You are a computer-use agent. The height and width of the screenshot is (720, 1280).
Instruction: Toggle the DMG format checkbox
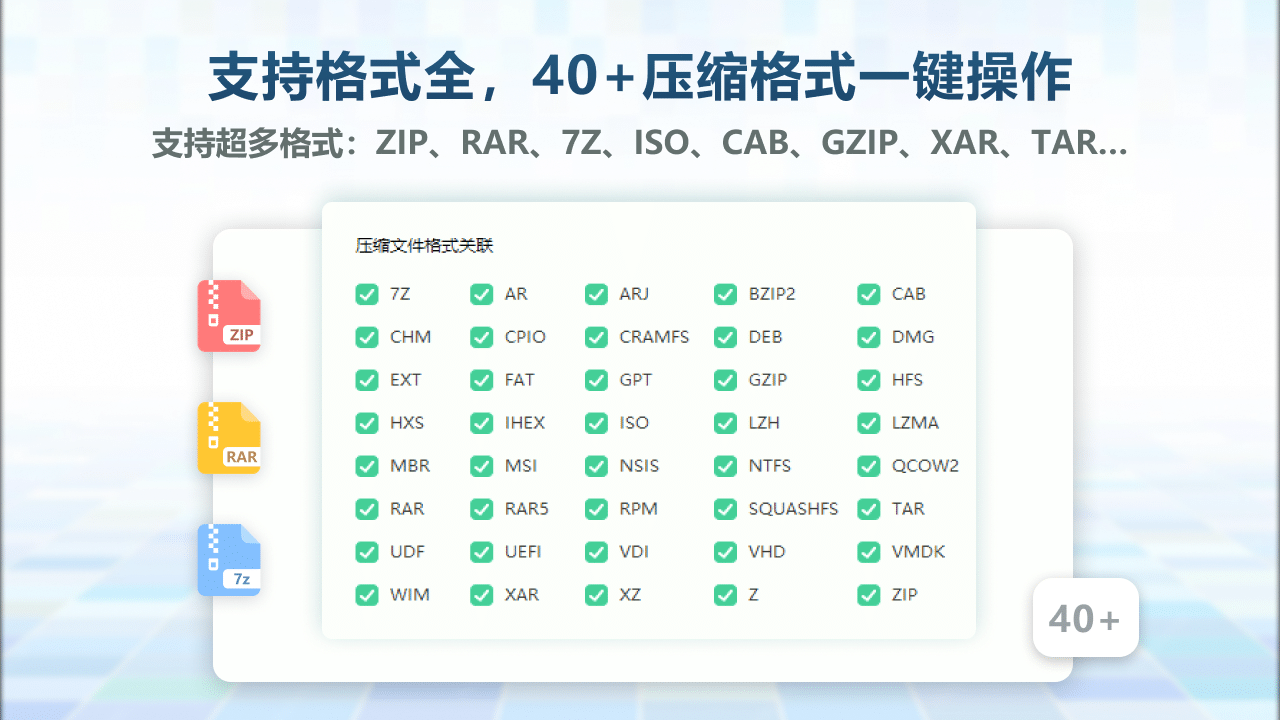tap(868, 337)
